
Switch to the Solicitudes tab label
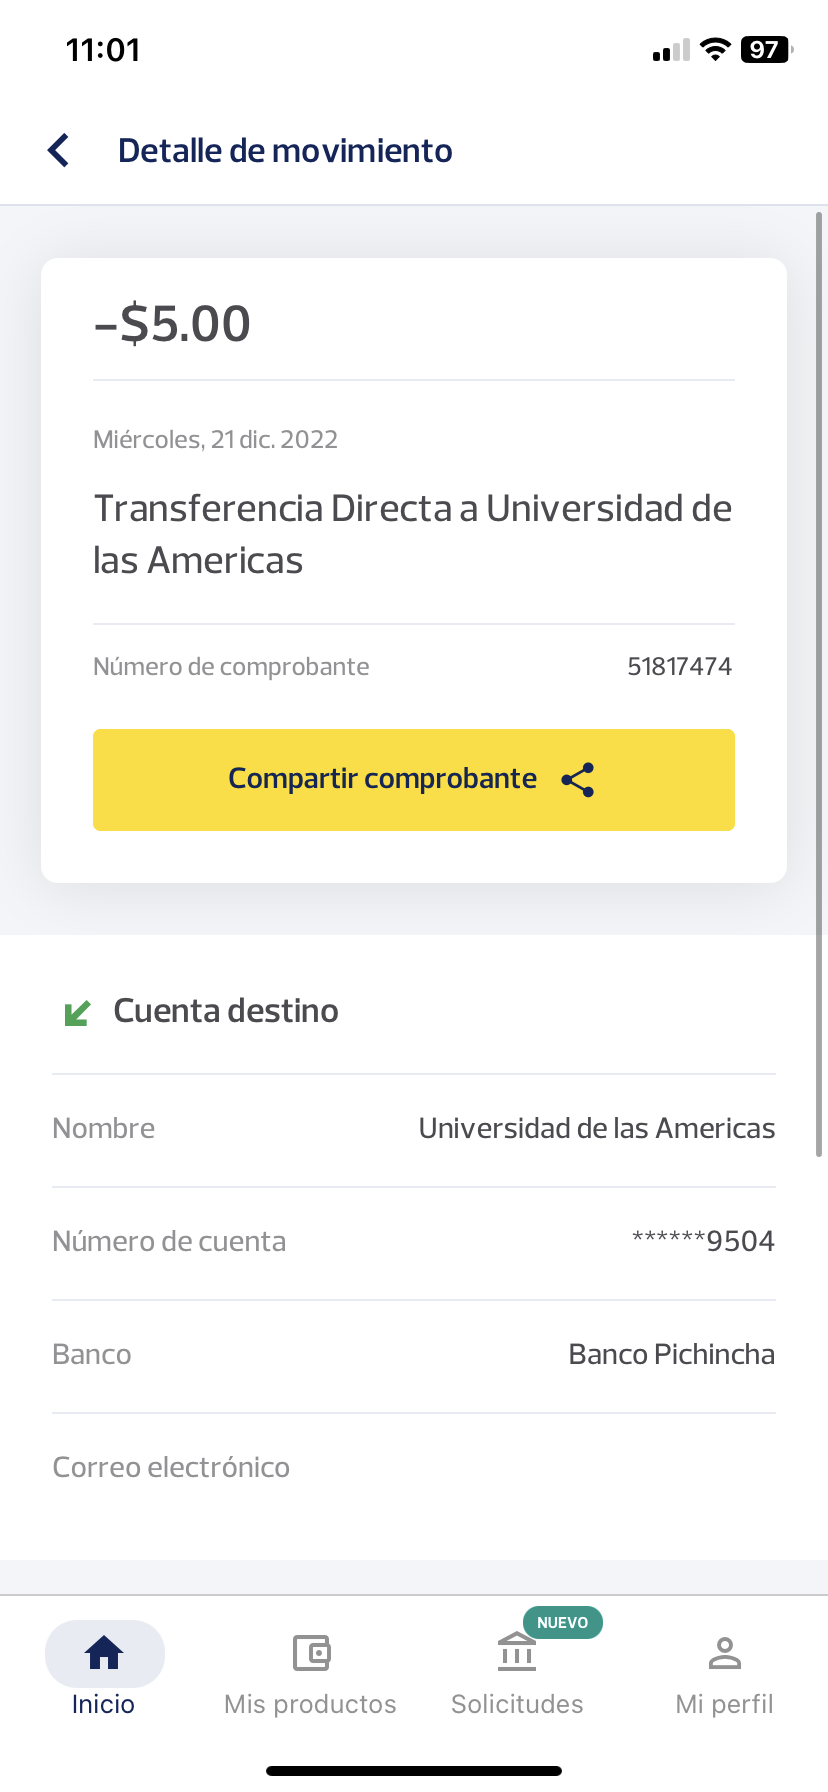pyautogui.click(x=517, y=1704)
